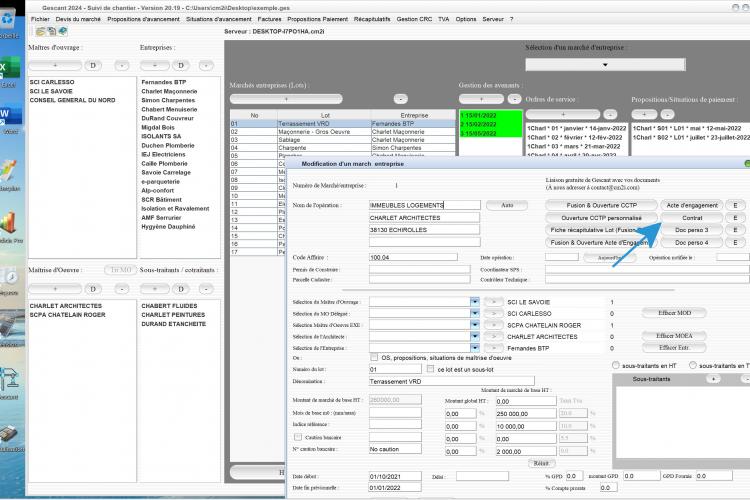Select SCI CARLESSO in Maîtres d'ouvrage list
This screenshot has height=500, width=750.
pyautogui.click(x=52, y=82)
